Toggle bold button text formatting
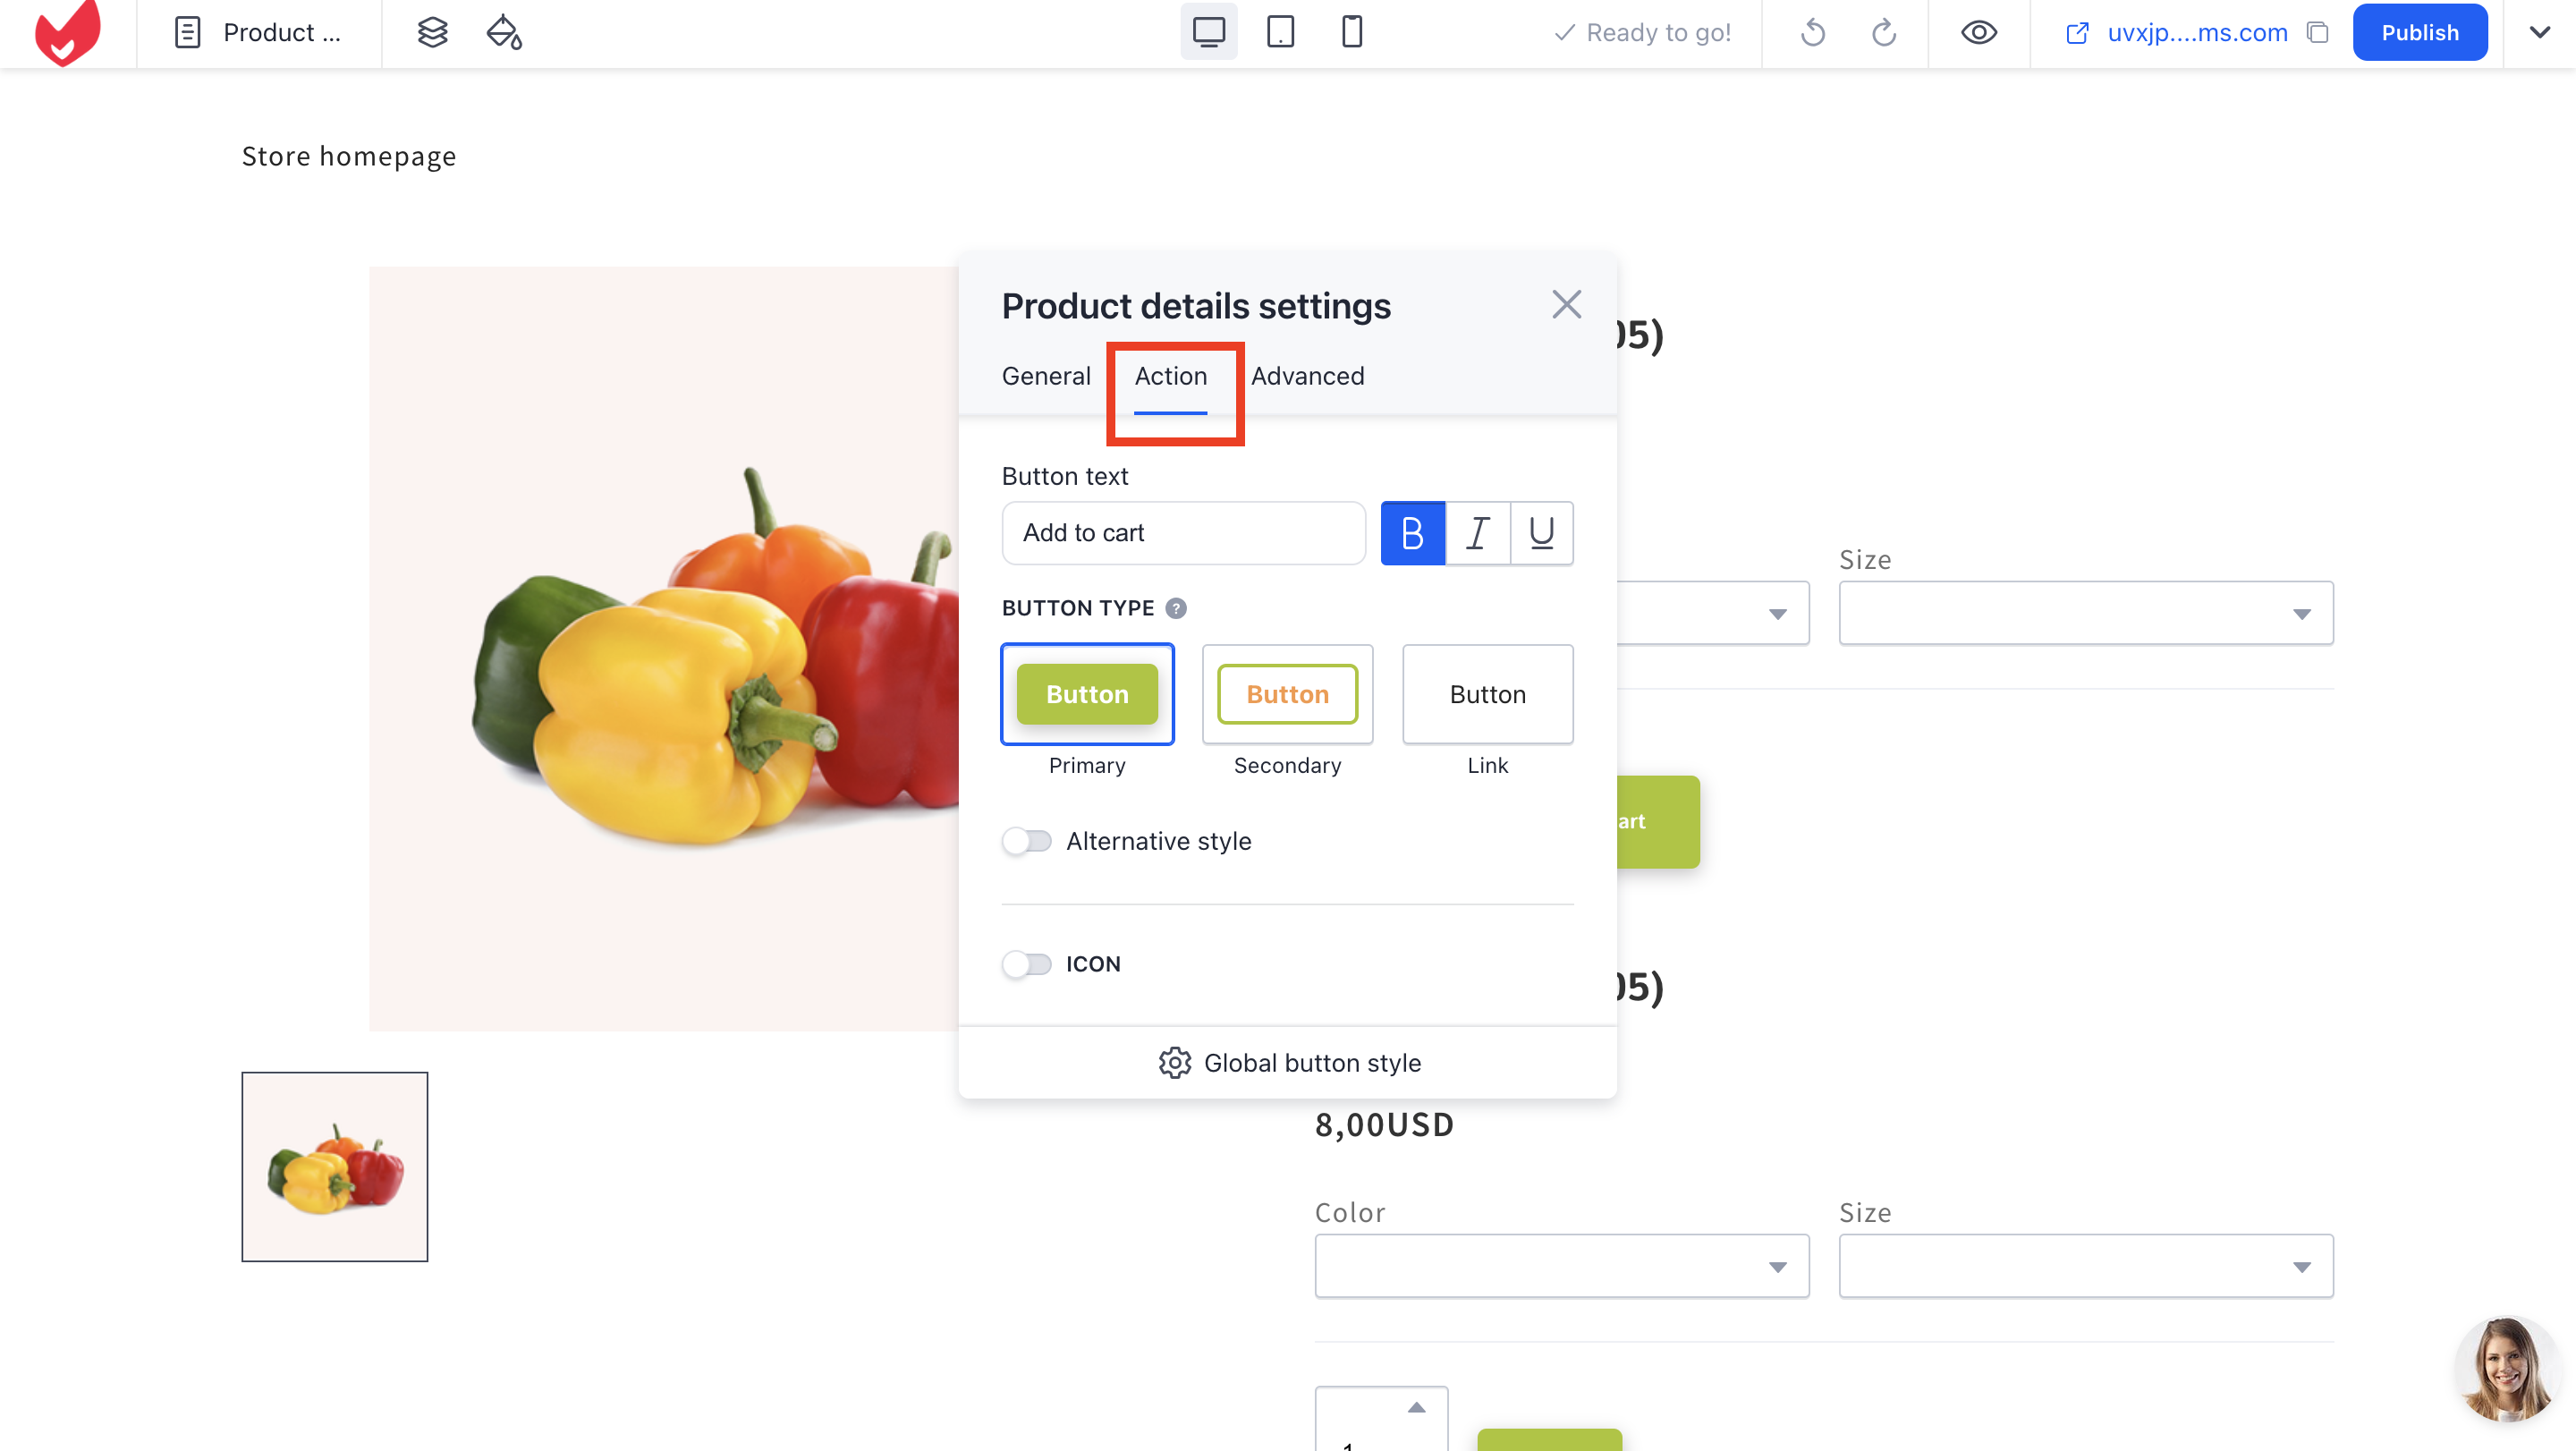 [1412, 533]
